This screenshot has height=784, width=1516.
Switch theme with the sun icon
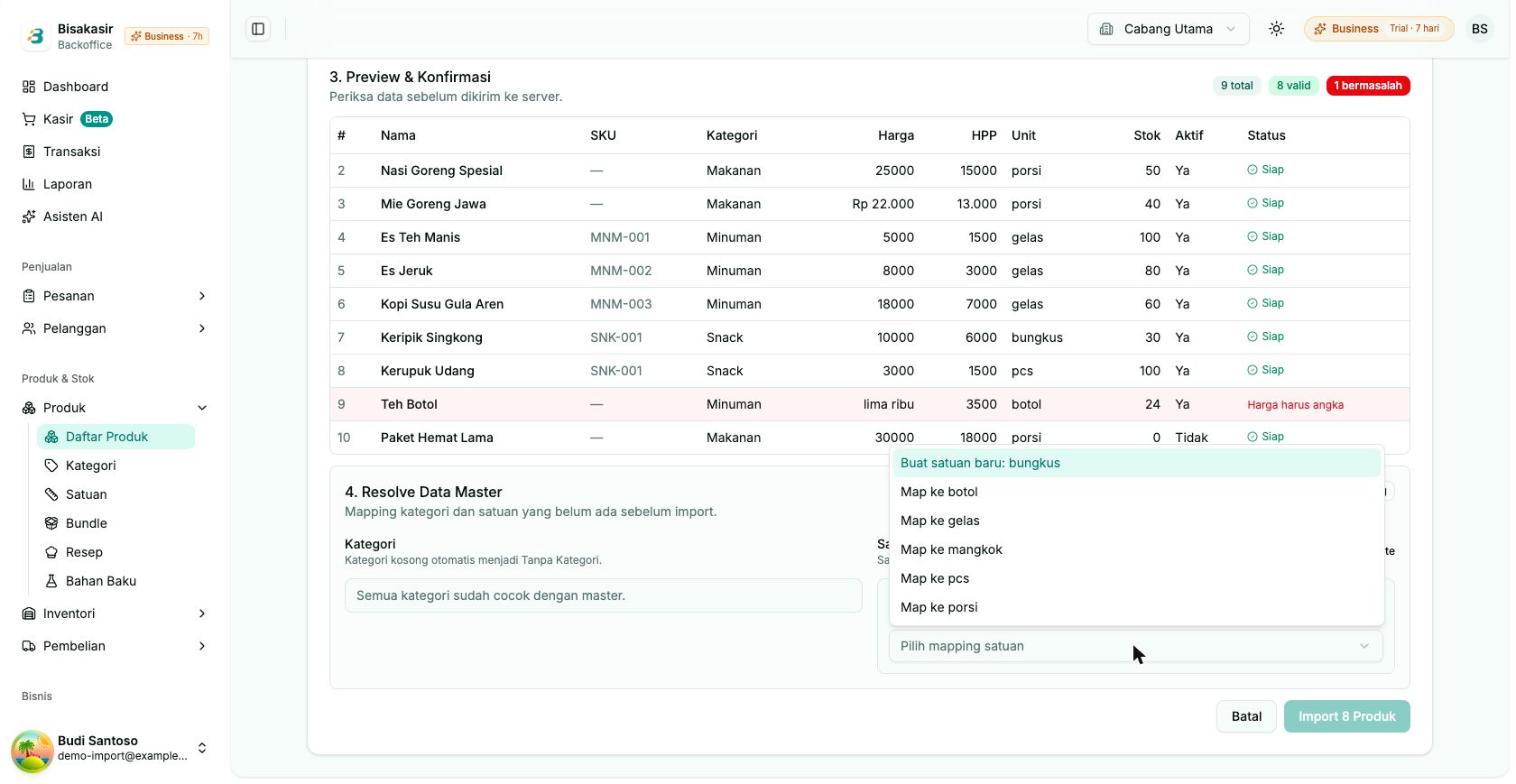pyautogui.click(x=1276, y=29)
